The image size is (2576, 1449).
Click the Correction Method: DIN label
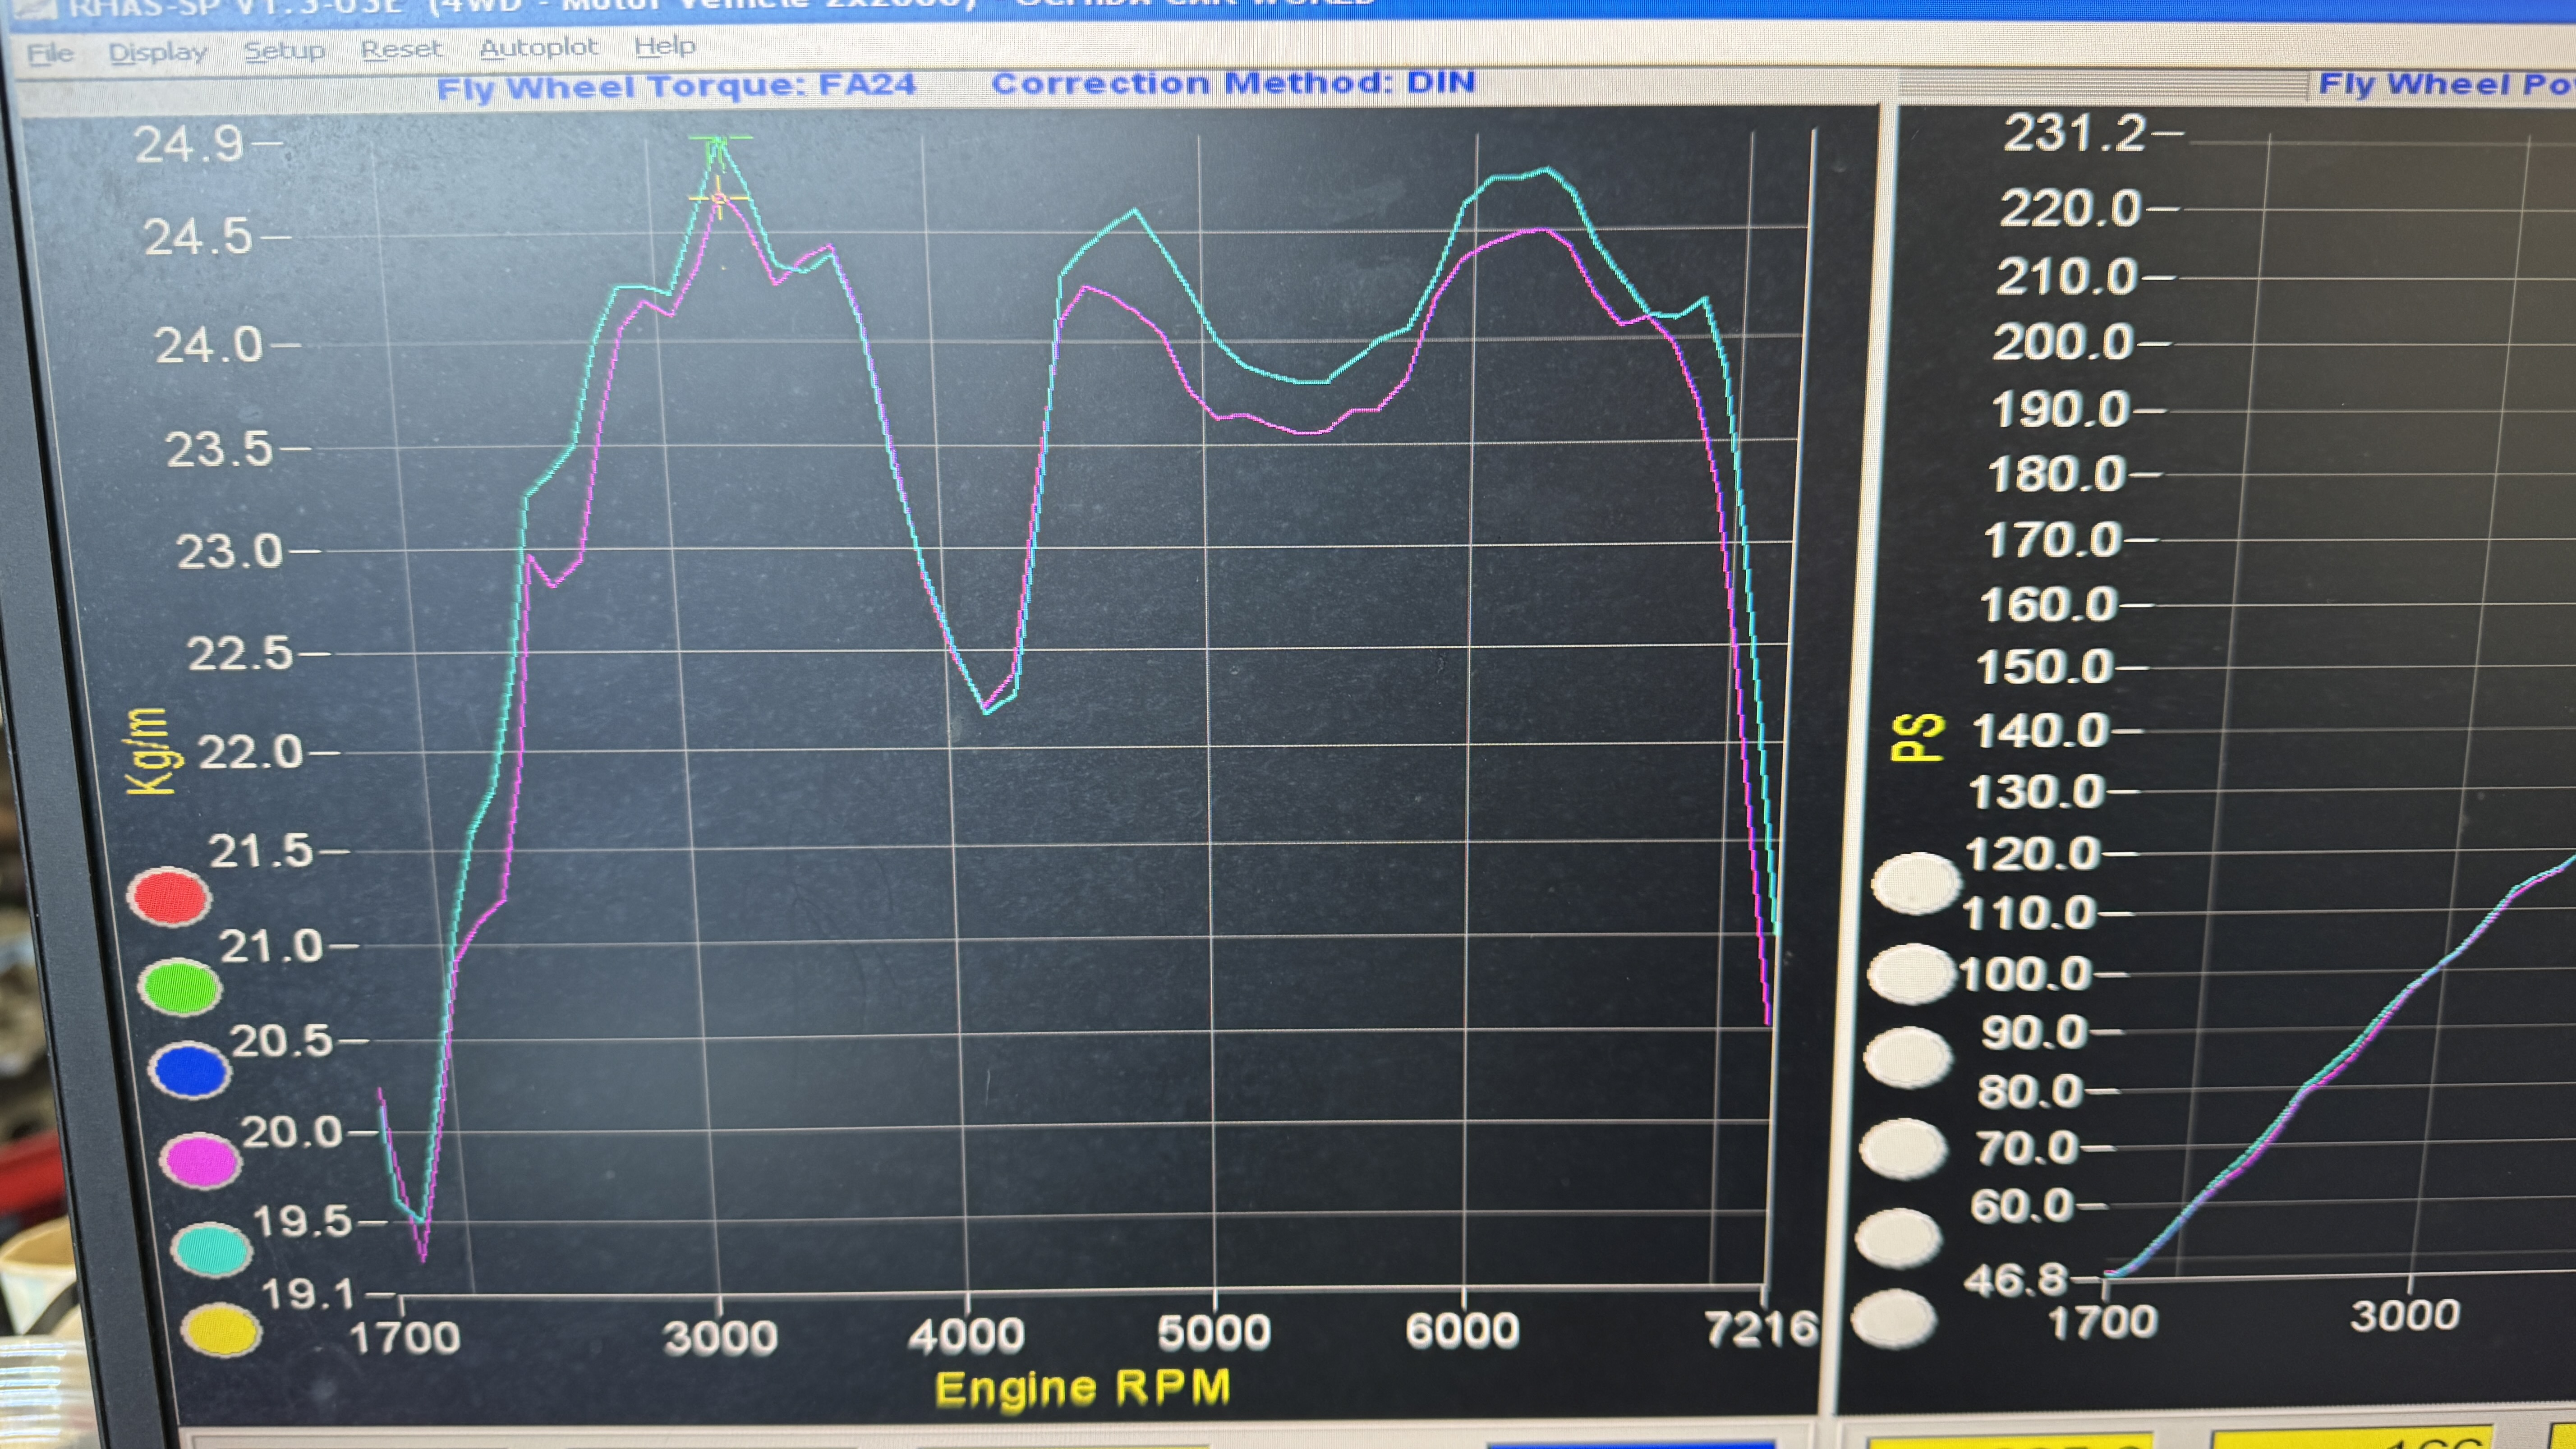[1233, 82]
